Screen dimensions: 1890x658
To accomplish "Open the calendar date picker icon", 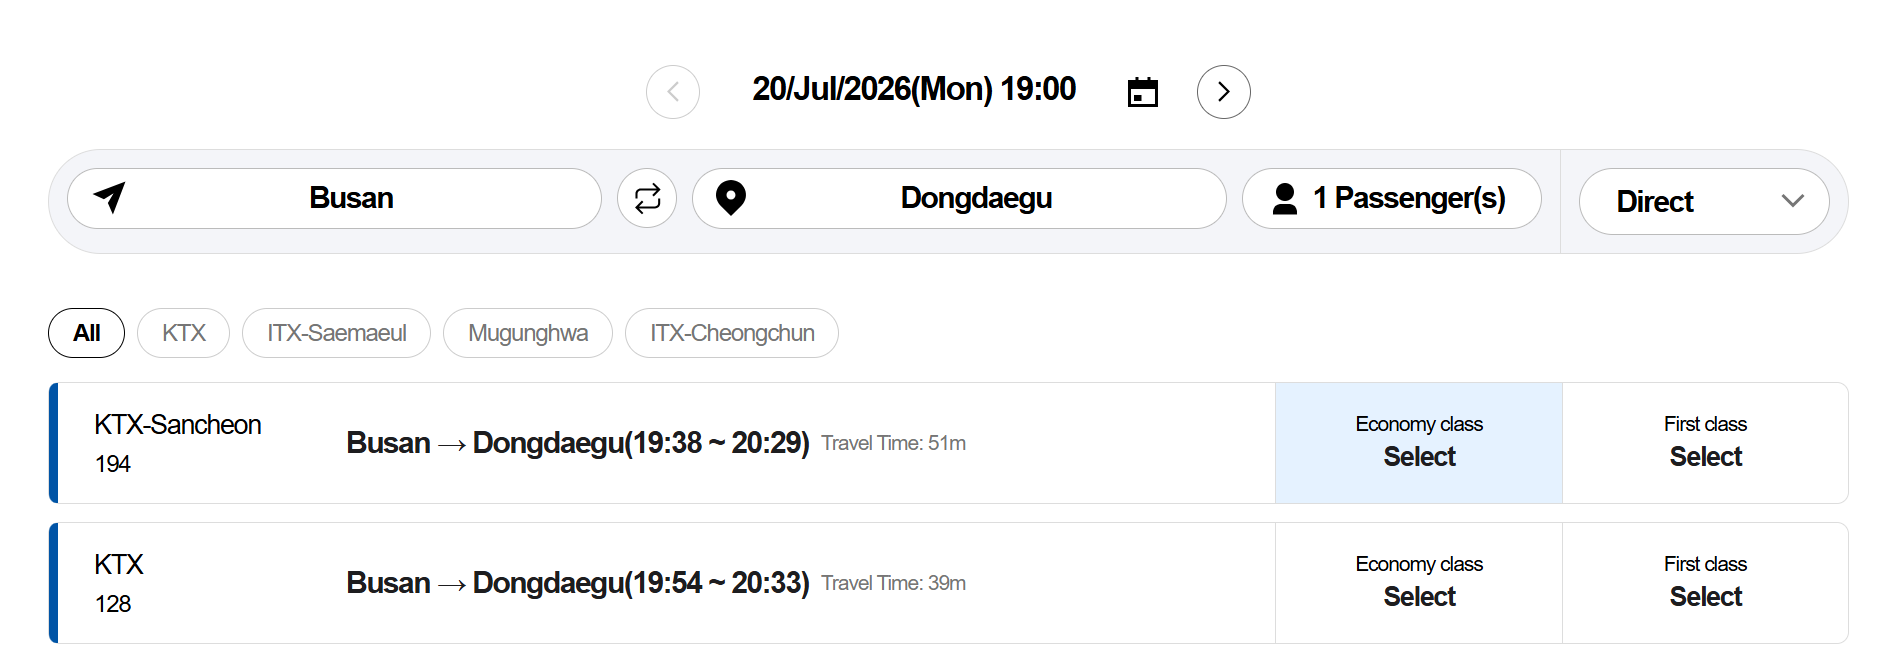I will 1142,92.
